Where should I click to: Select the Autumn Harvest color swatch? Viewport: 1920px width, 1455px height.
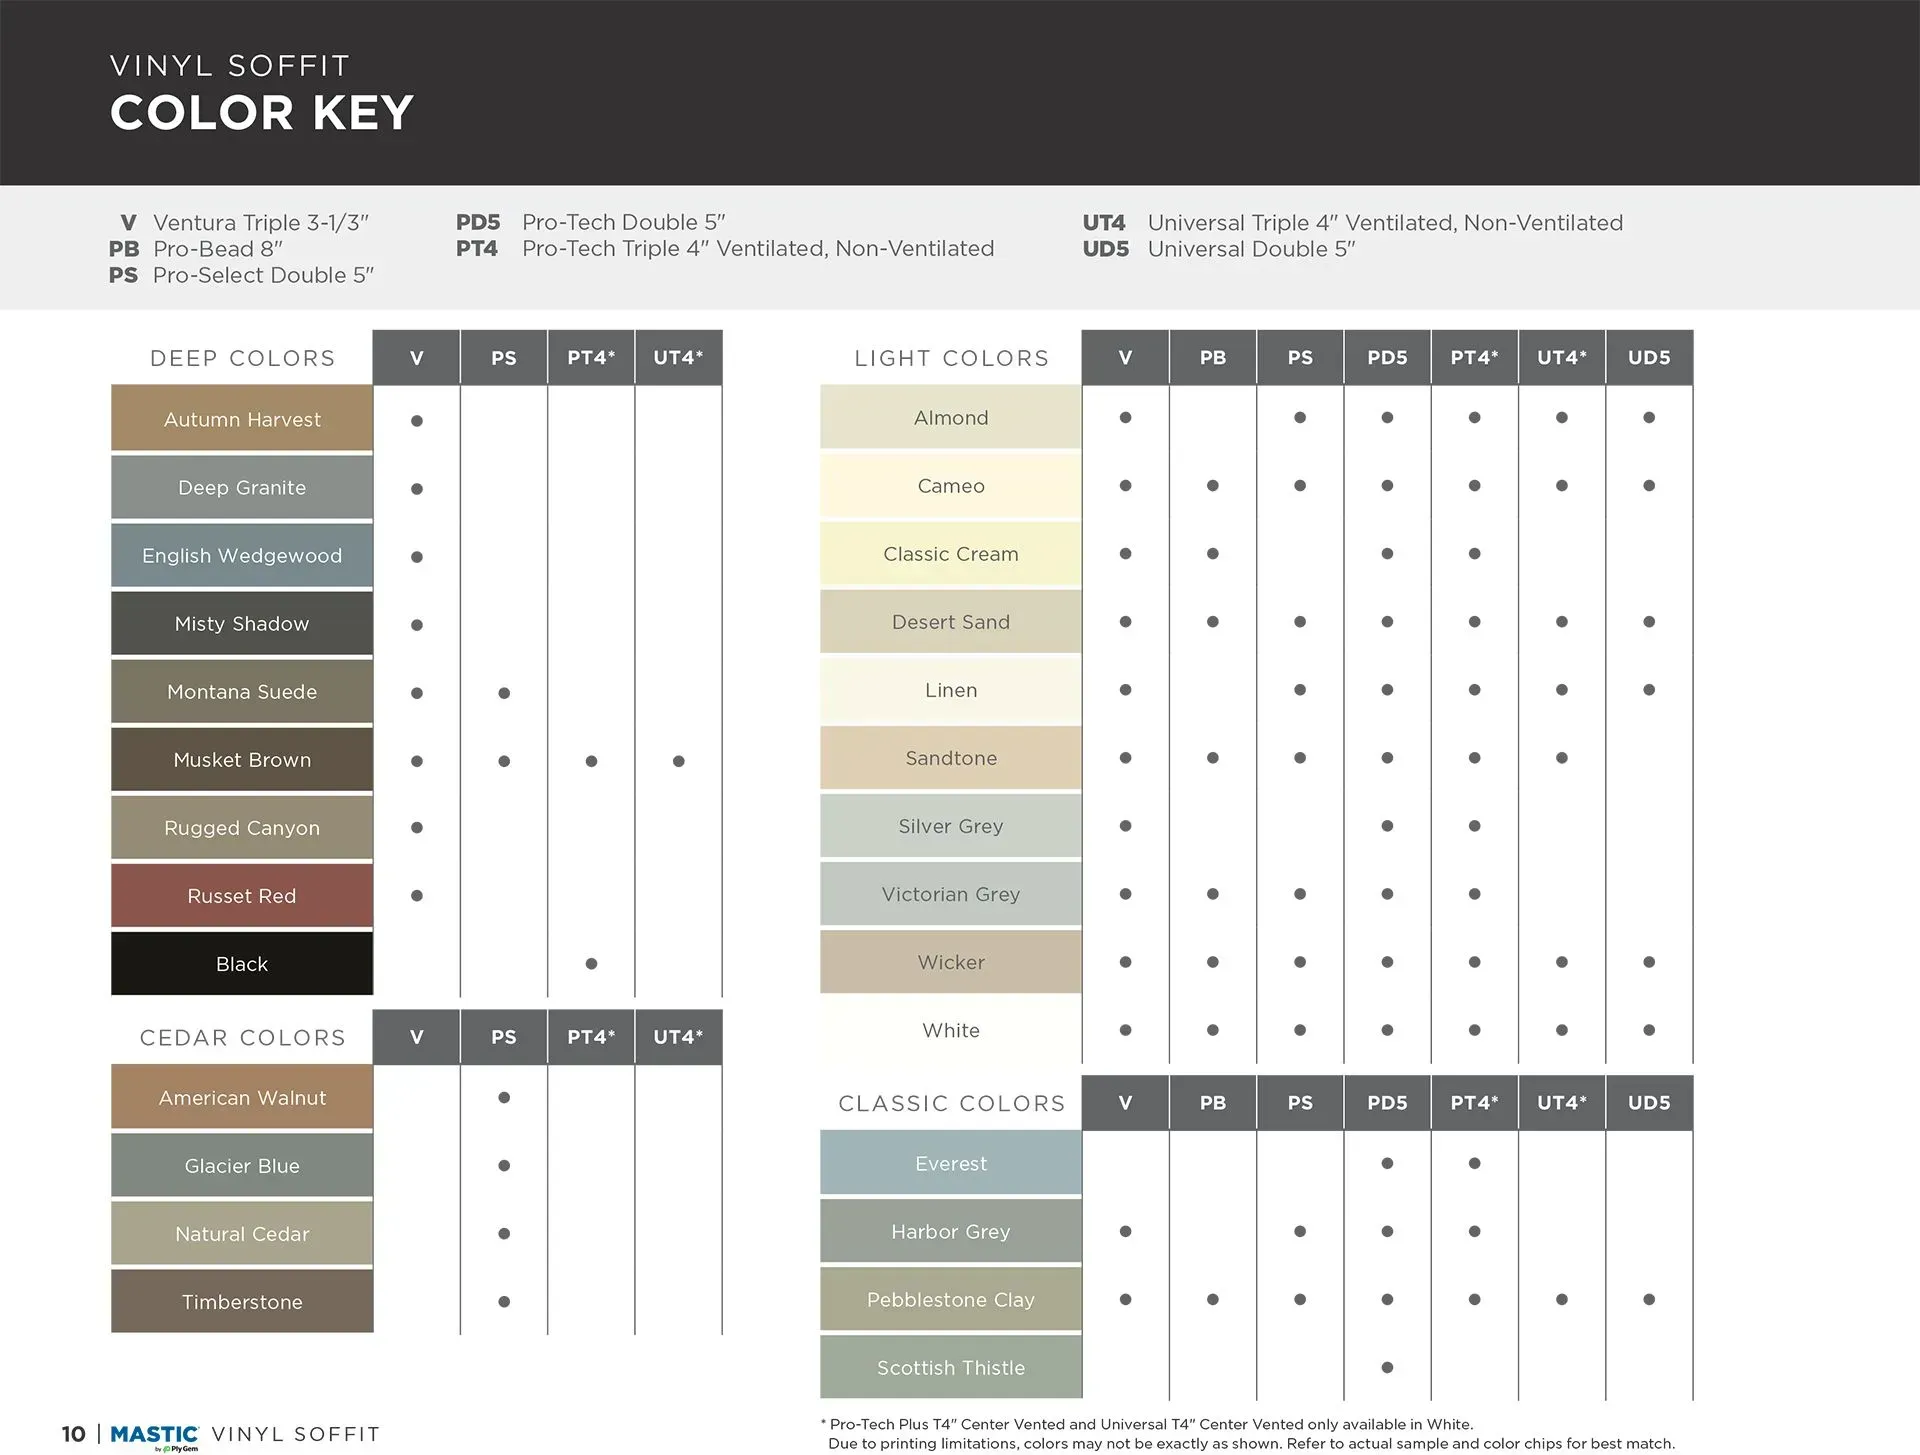241,419
